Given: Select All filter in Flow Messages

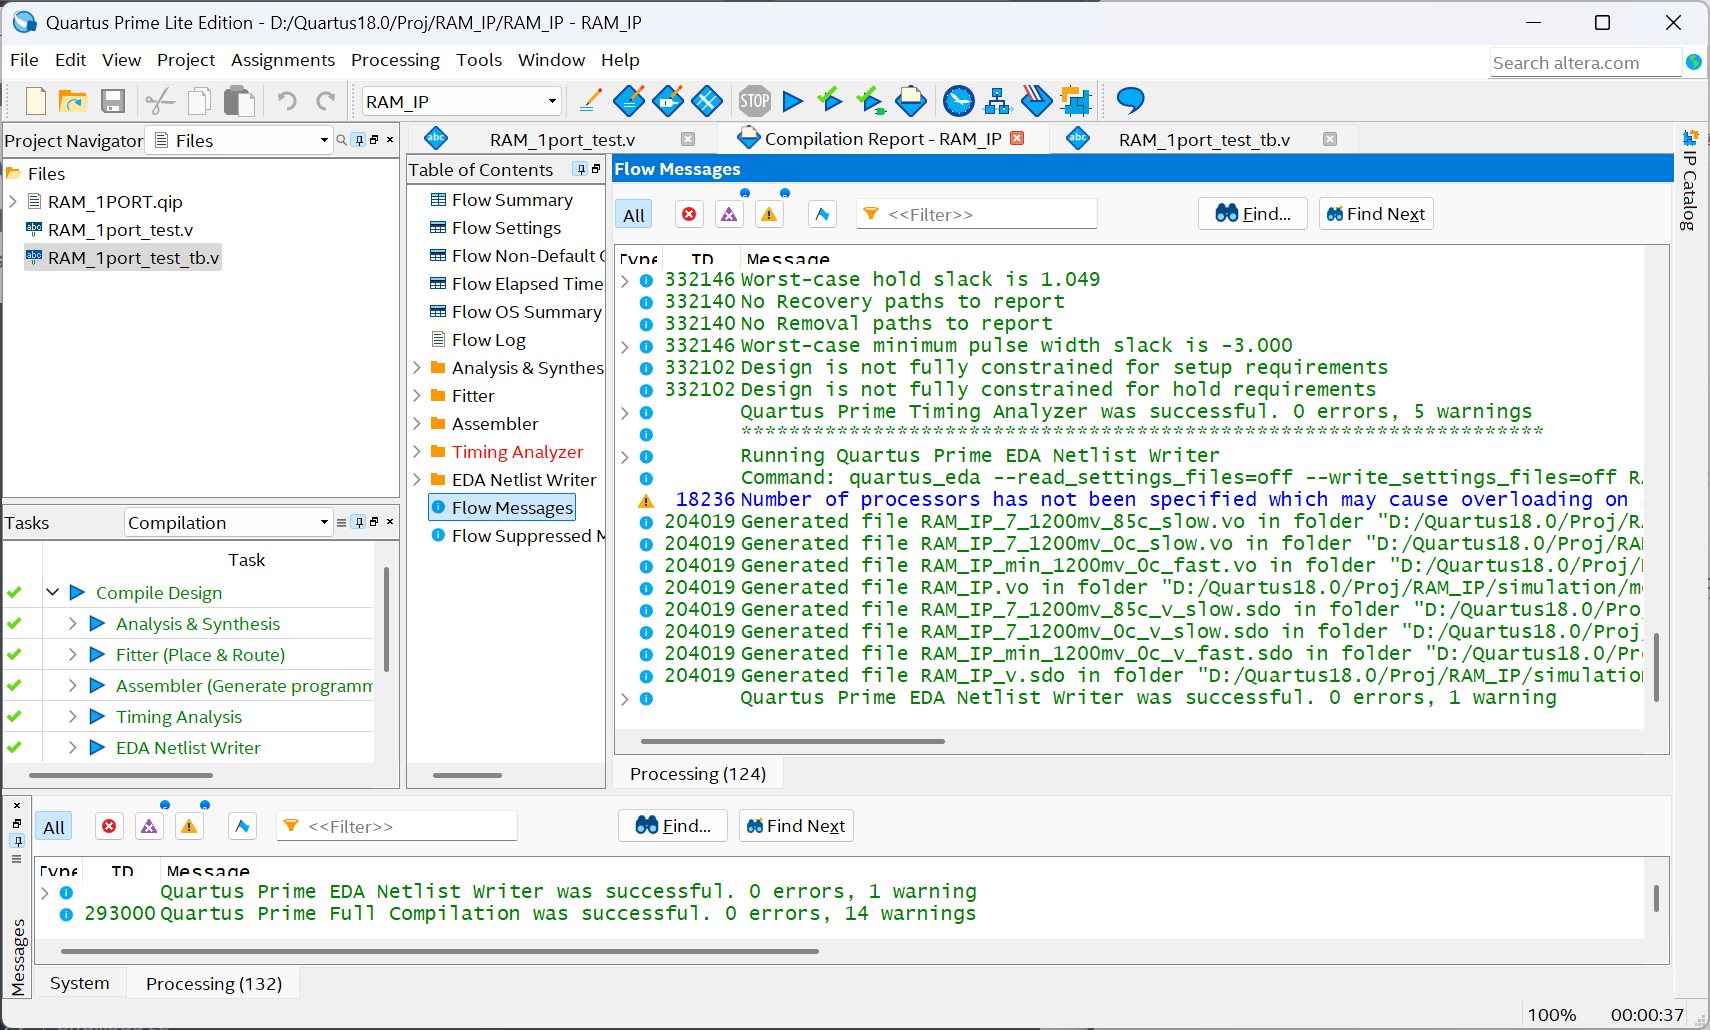Looking at the screenshot, I should click(x=634, y=215).
